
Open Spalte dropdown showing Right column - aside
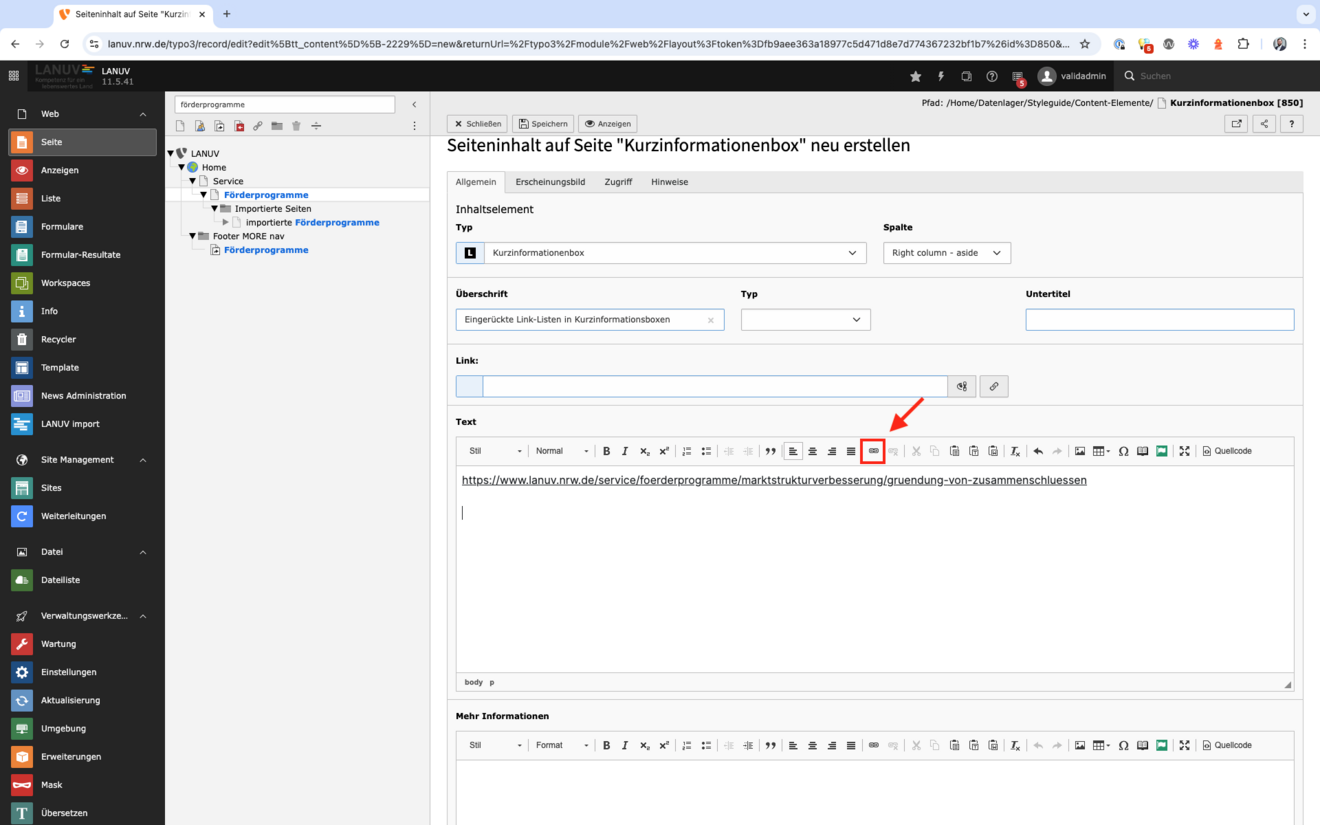pos(947,253)
